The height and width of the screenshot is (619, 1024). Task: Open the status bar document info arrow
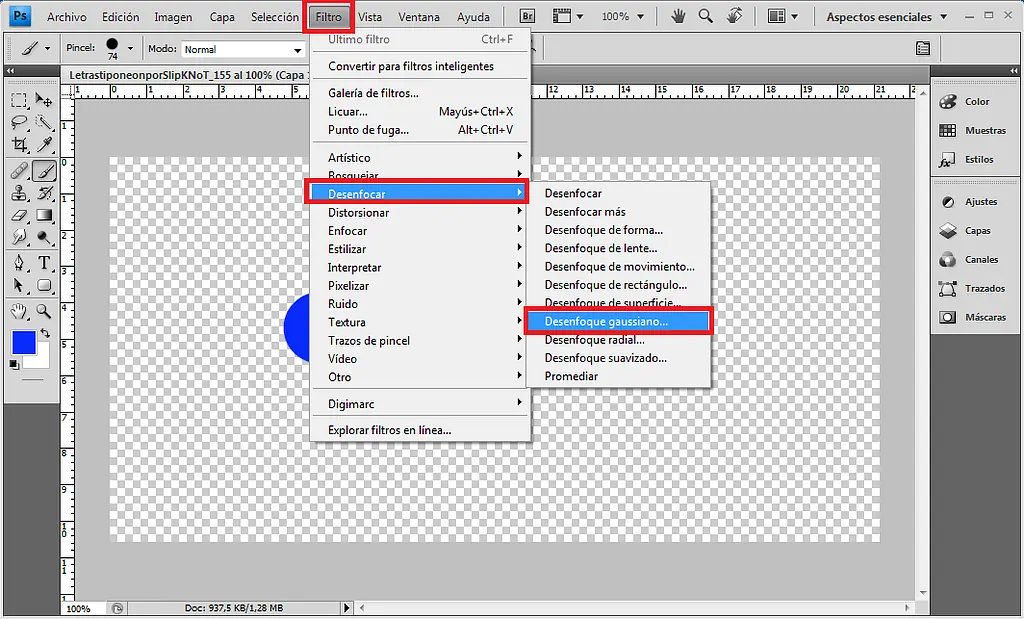tap(347, 608)
